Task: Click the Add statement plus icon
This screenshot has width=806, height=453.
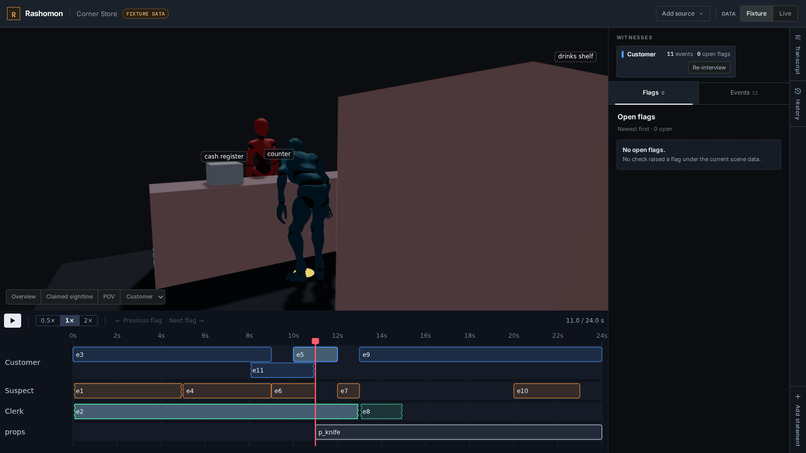Action: click(798, 397)
